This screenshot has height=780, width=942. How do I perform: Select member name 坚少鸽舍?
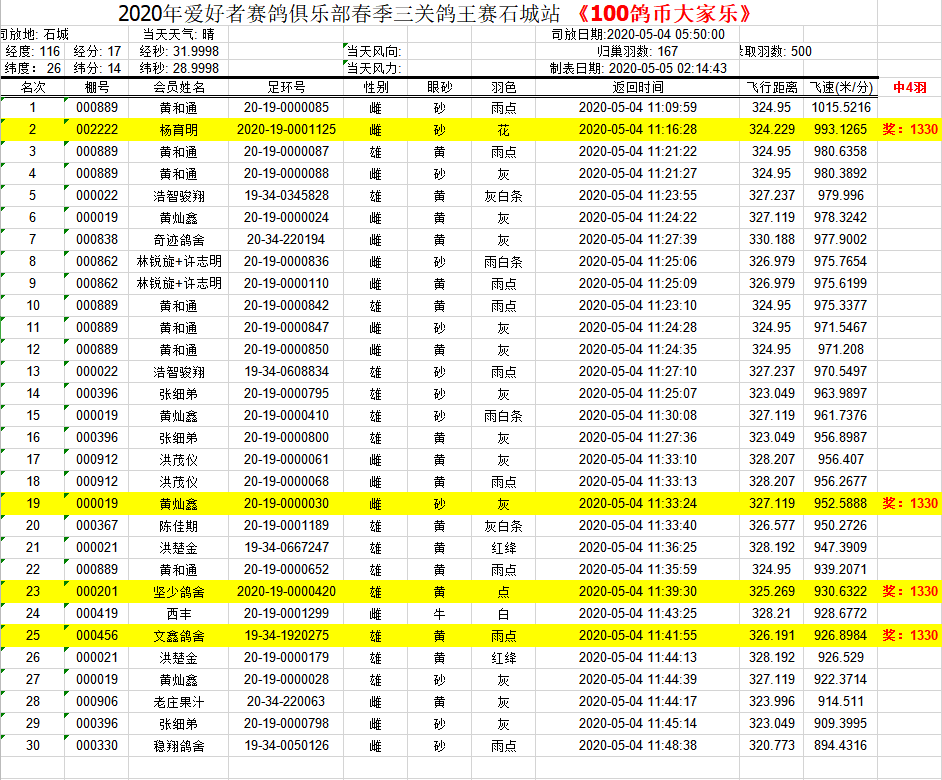tap(179, 592)
